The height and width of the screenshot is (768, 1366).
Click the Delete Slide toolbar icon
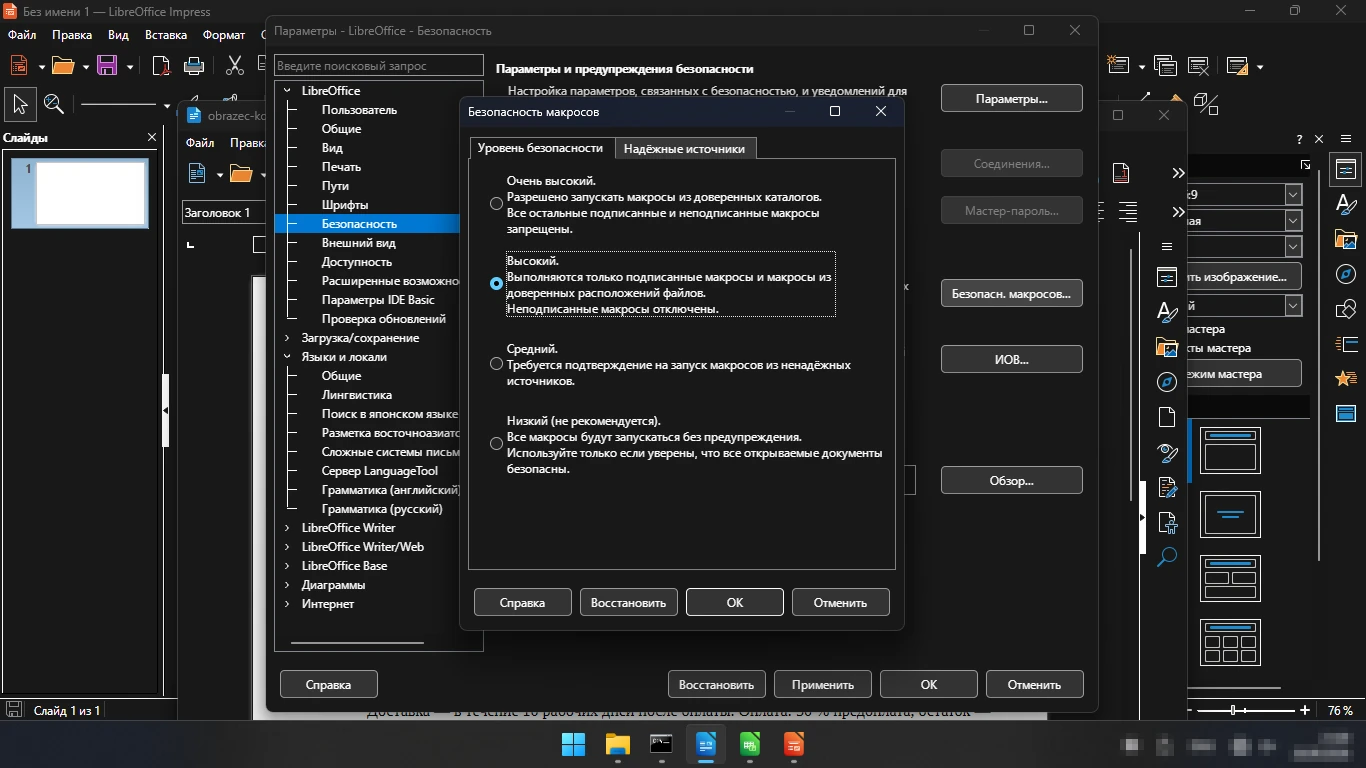click(x=1199, y=66)
